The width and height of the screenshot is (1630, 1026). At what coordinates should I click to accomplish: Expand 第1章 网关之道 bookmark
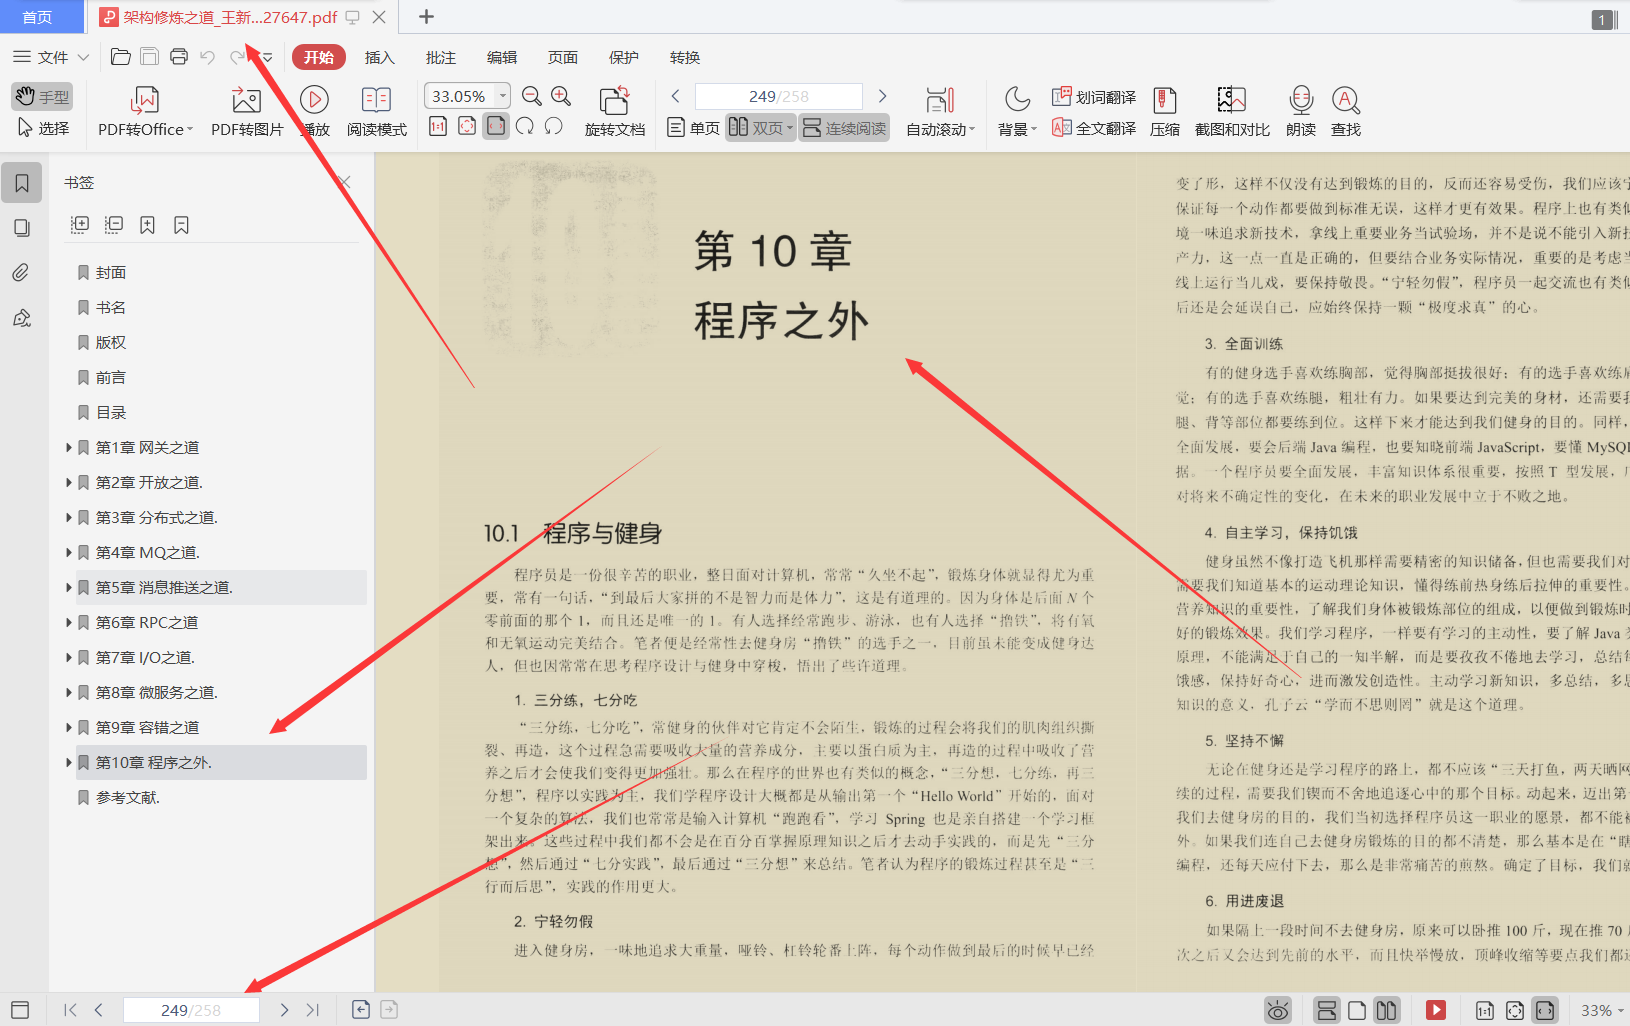pyautogui.click(x=69, y=447)
